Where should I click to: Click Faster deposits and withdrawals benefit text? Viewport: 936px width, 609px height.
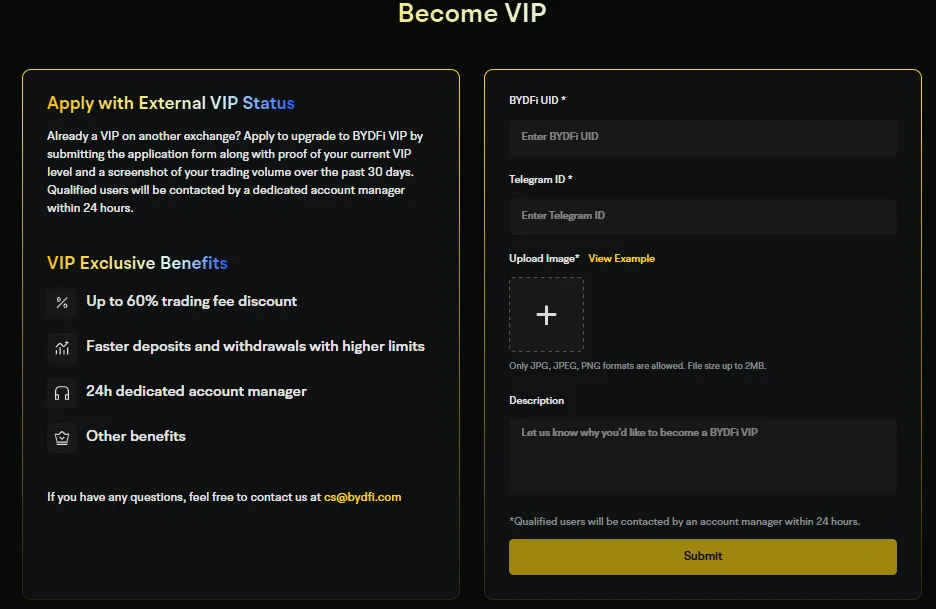click(x=255, y=346)
